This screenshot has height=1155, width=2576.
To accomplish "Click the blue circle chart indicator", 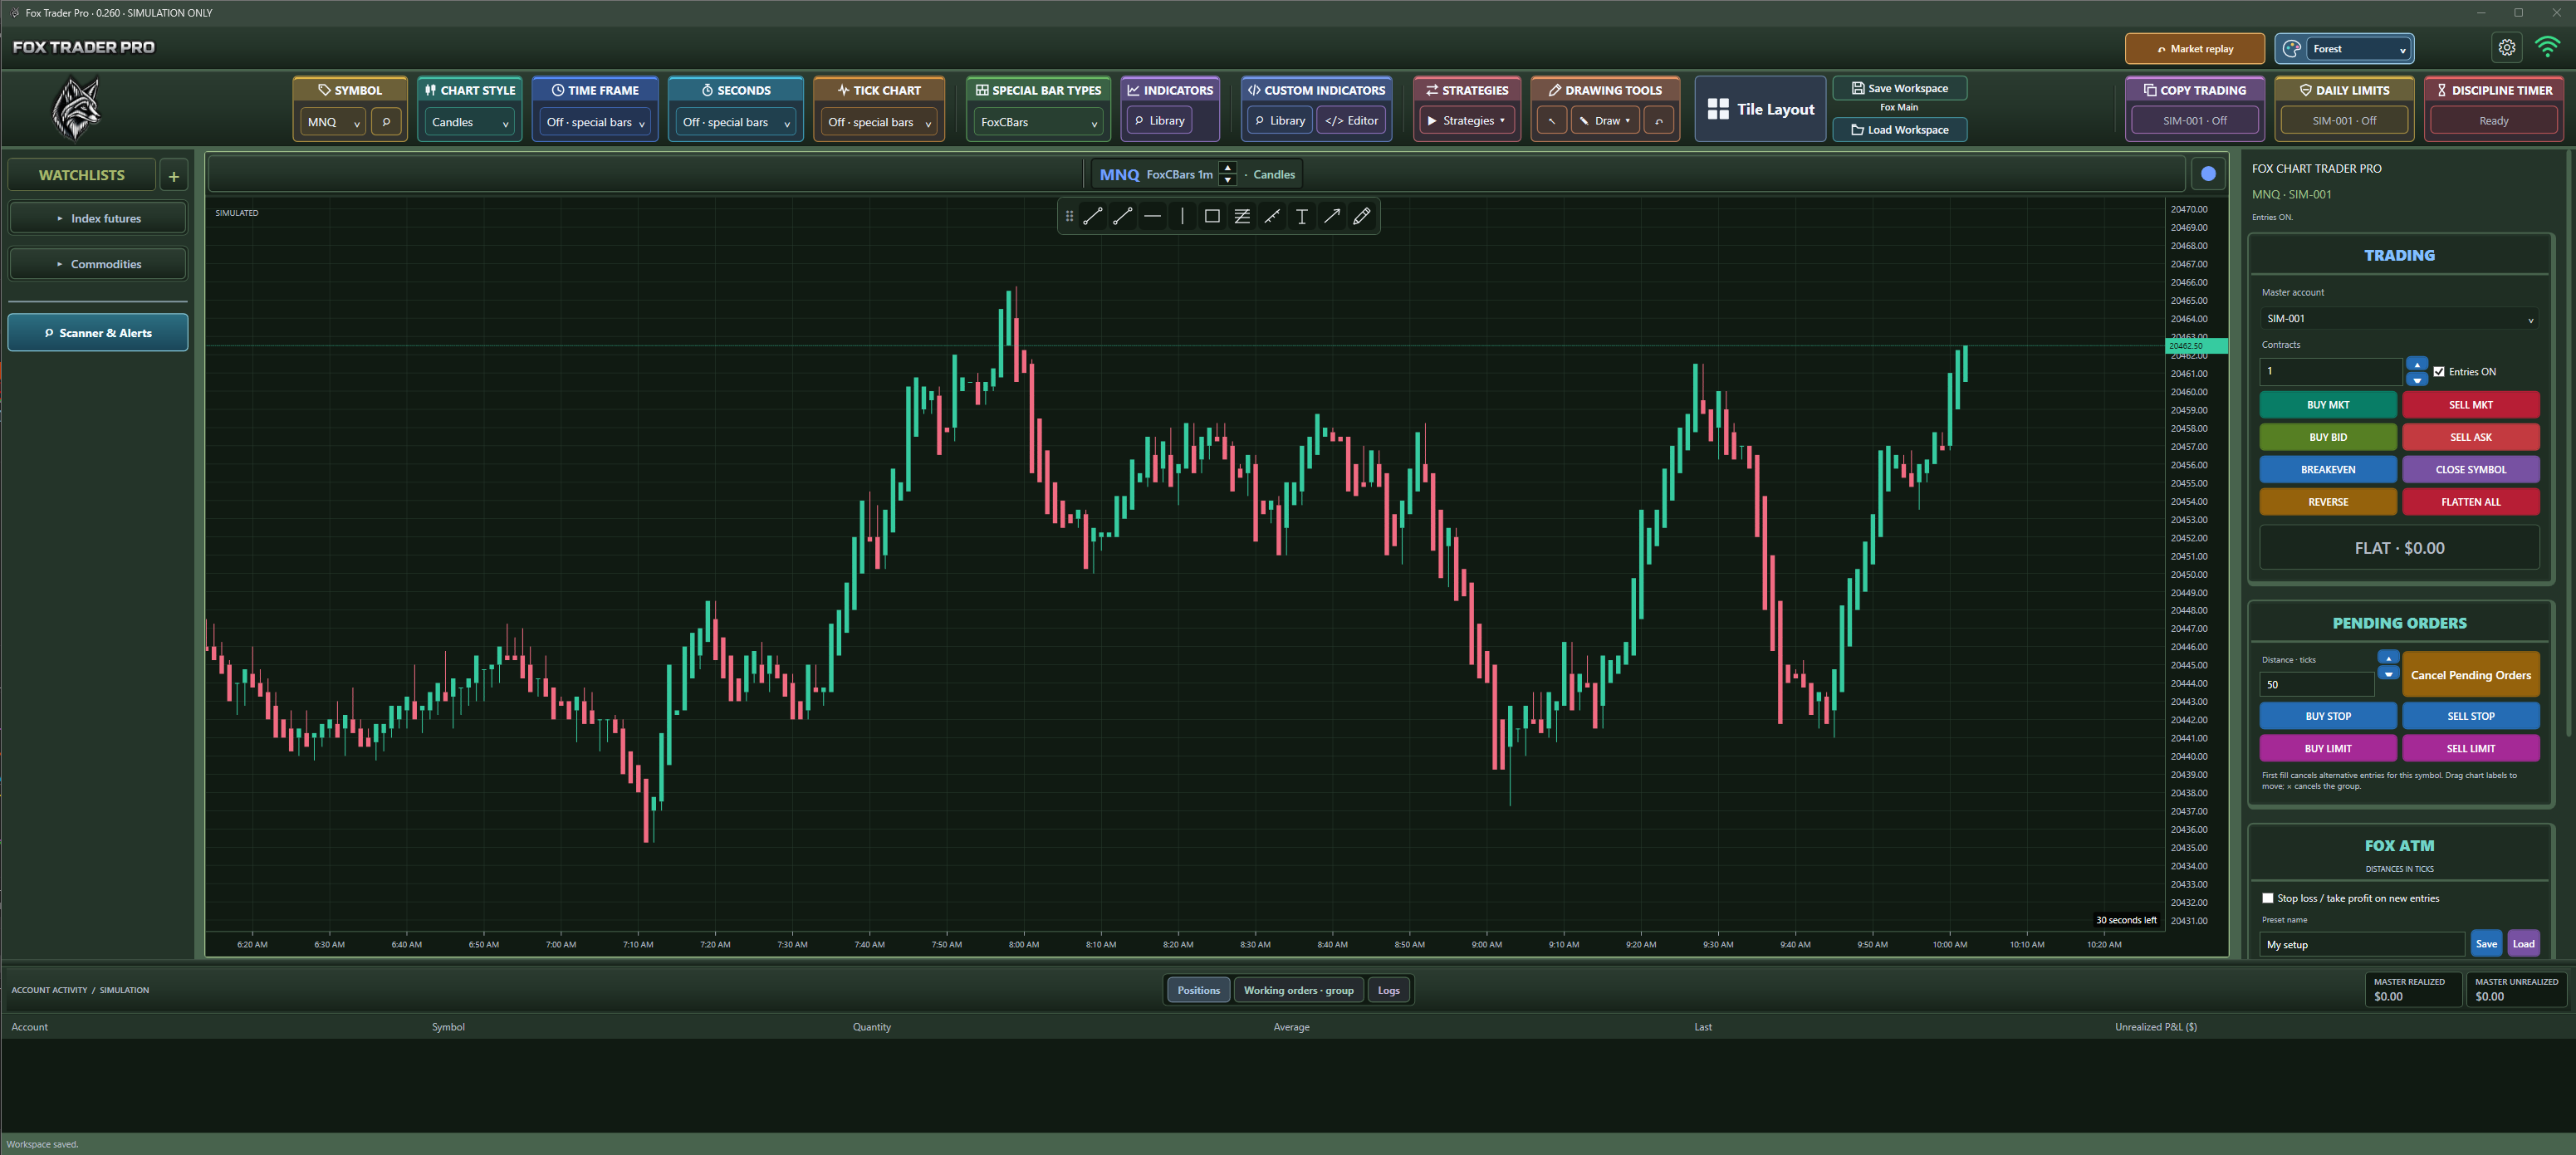I will tap(2208, 174).
